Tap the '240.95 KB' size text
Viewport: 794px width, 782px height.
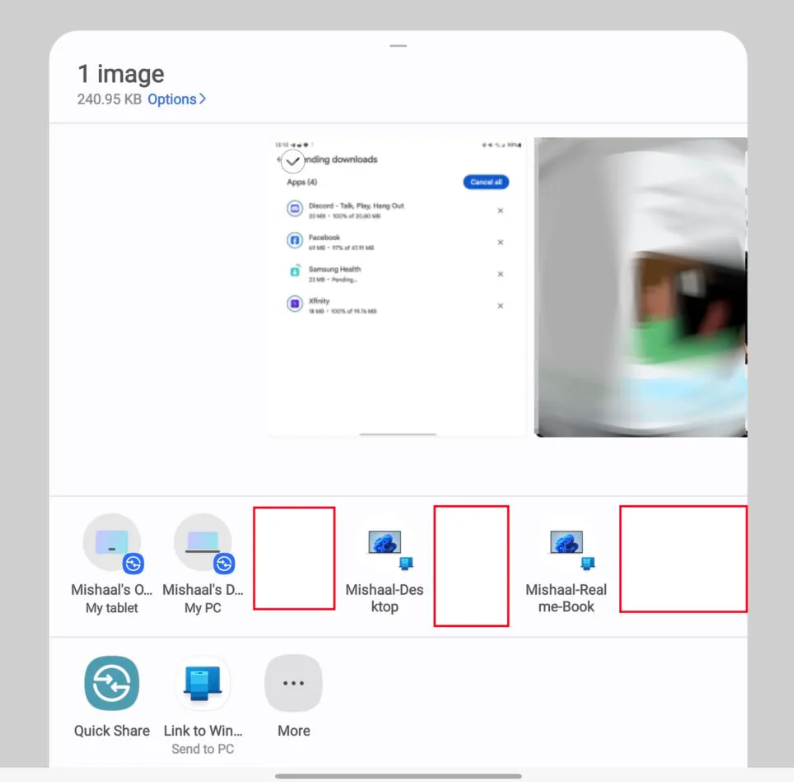109,99
